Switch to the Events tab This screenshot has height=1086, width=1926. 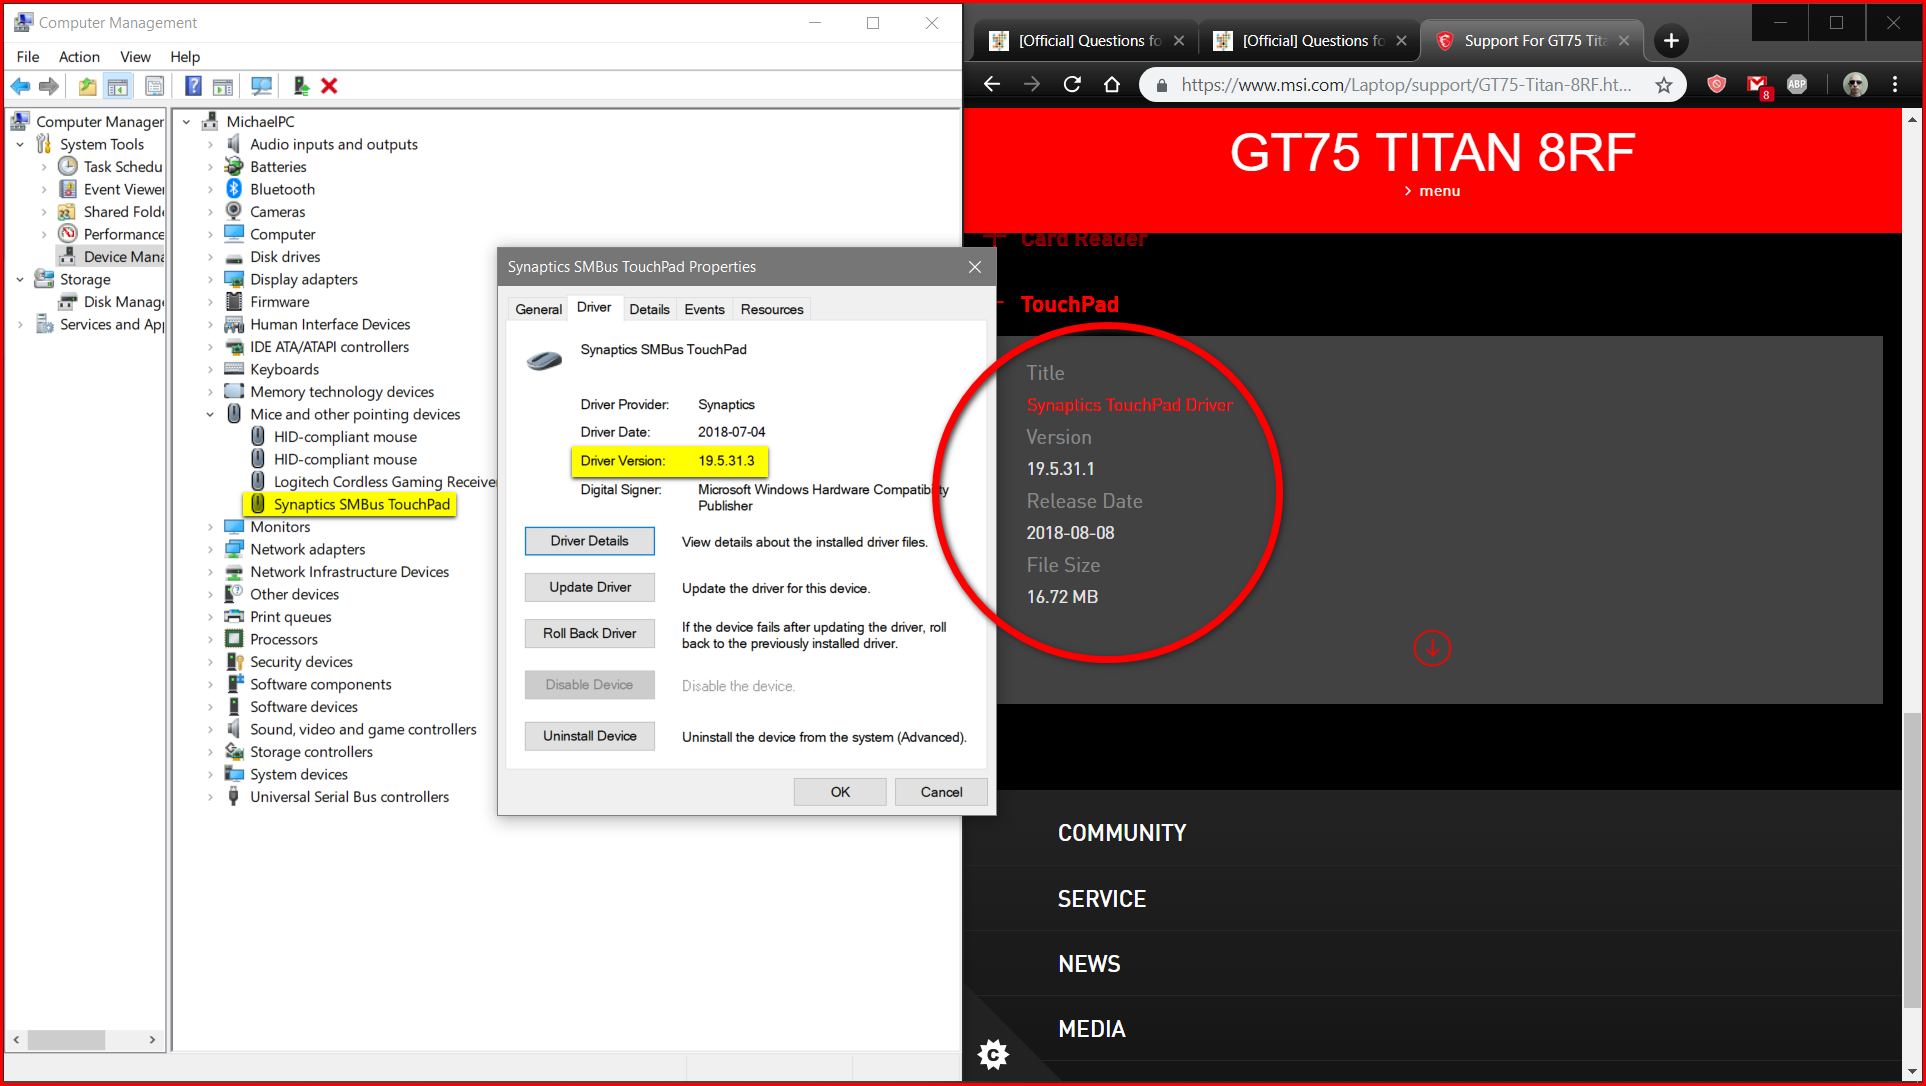[x=704, y=309]
